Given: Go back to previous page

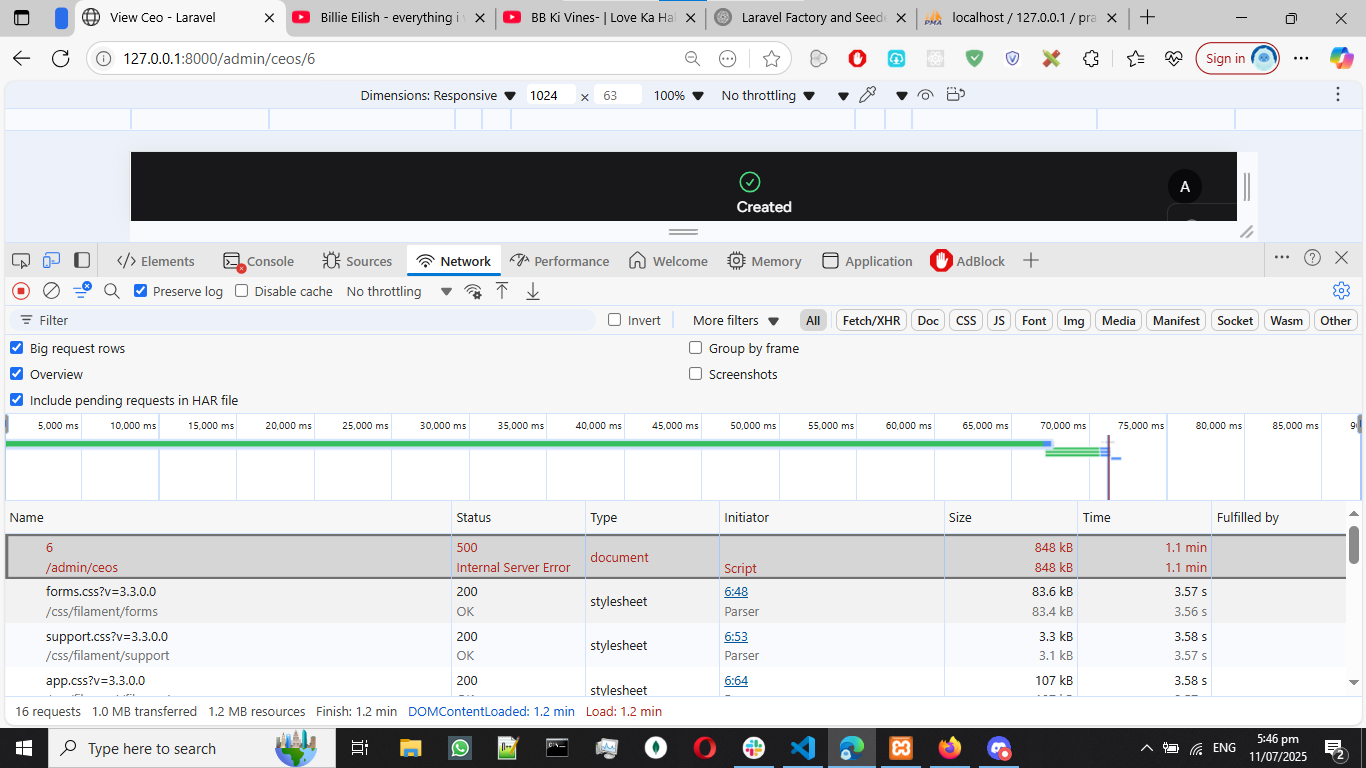Looking at the screenshot, I should pyautogui.click(x=21, y=59).
